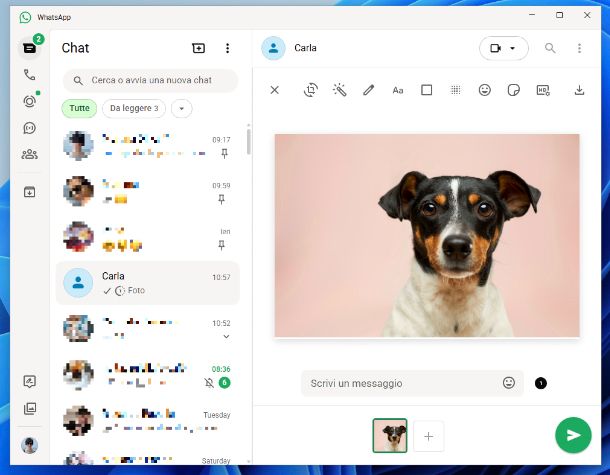The width and height of the screenshot is (610, 475).
Task: Open the pinned chat from 09:59
Action: click(148, 191)
